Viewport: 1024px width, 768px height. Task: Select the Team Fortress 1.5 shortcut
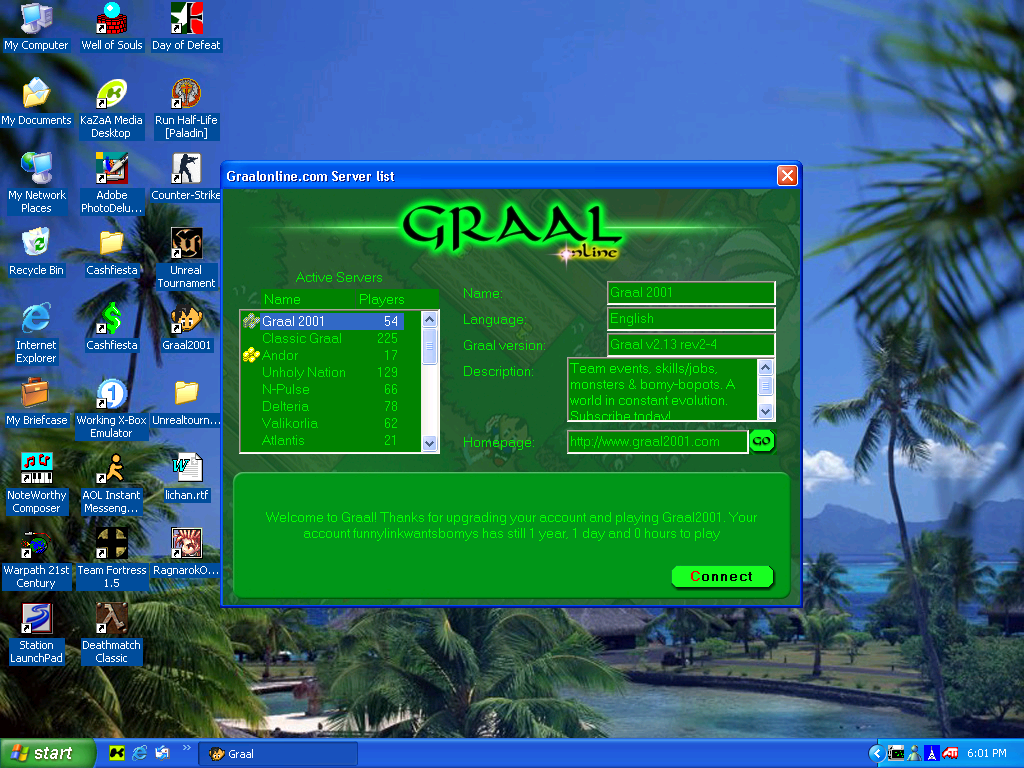point(112,559)
